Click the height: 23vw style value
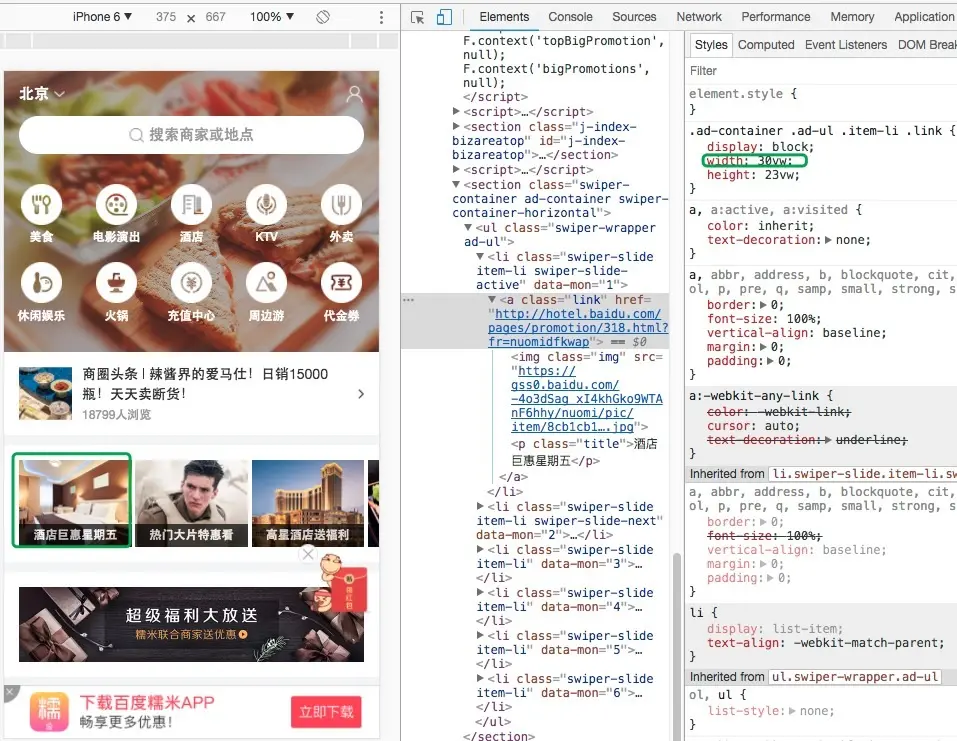957x741 pixels. click(781, 175)
